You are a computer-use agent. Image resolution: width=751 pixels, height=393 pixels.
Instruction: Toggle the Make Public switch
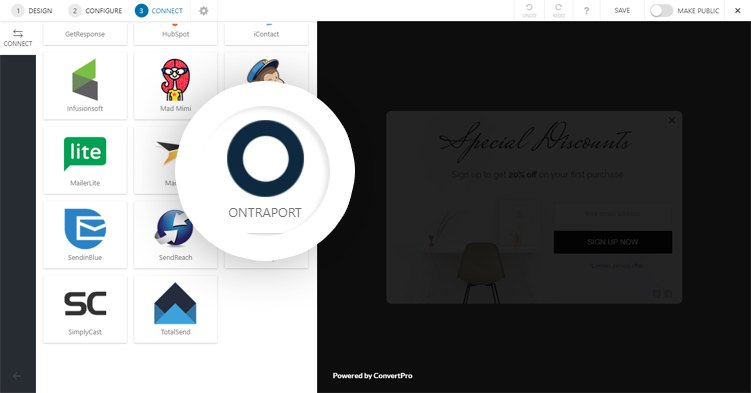point(661,11)
